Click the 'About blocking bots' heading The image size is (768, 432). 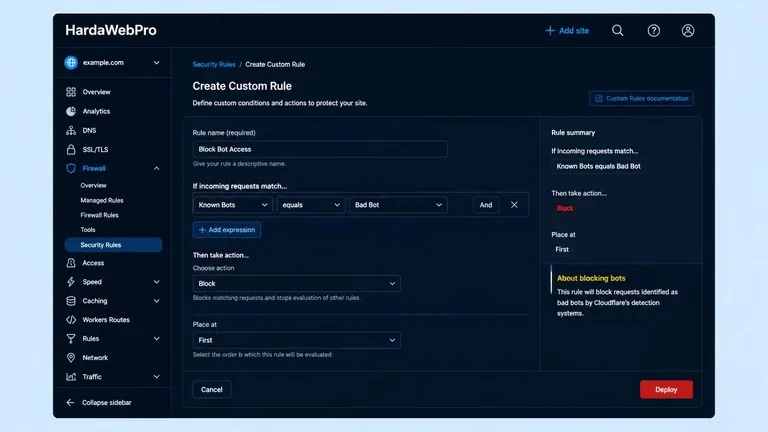(x=591, y=278)
